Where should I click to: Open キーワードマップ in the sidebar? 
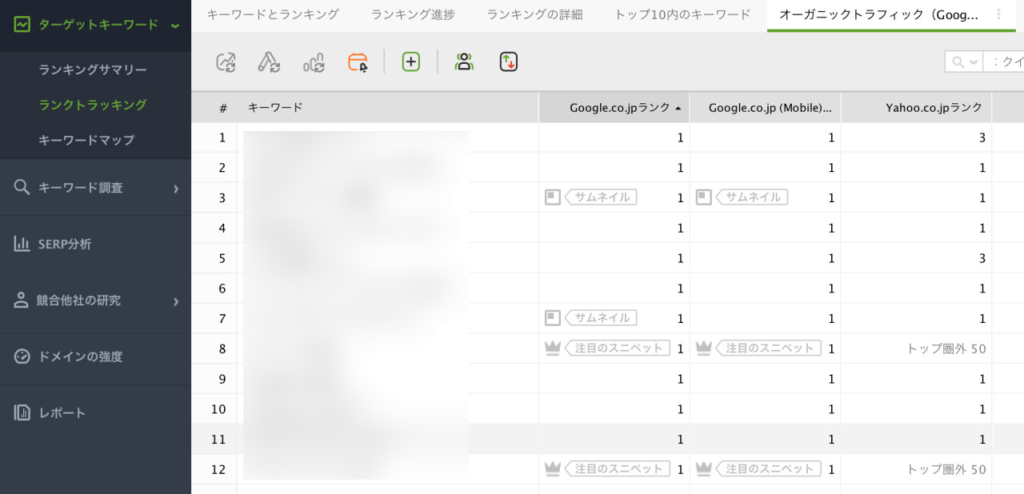[x=87, y=140]
